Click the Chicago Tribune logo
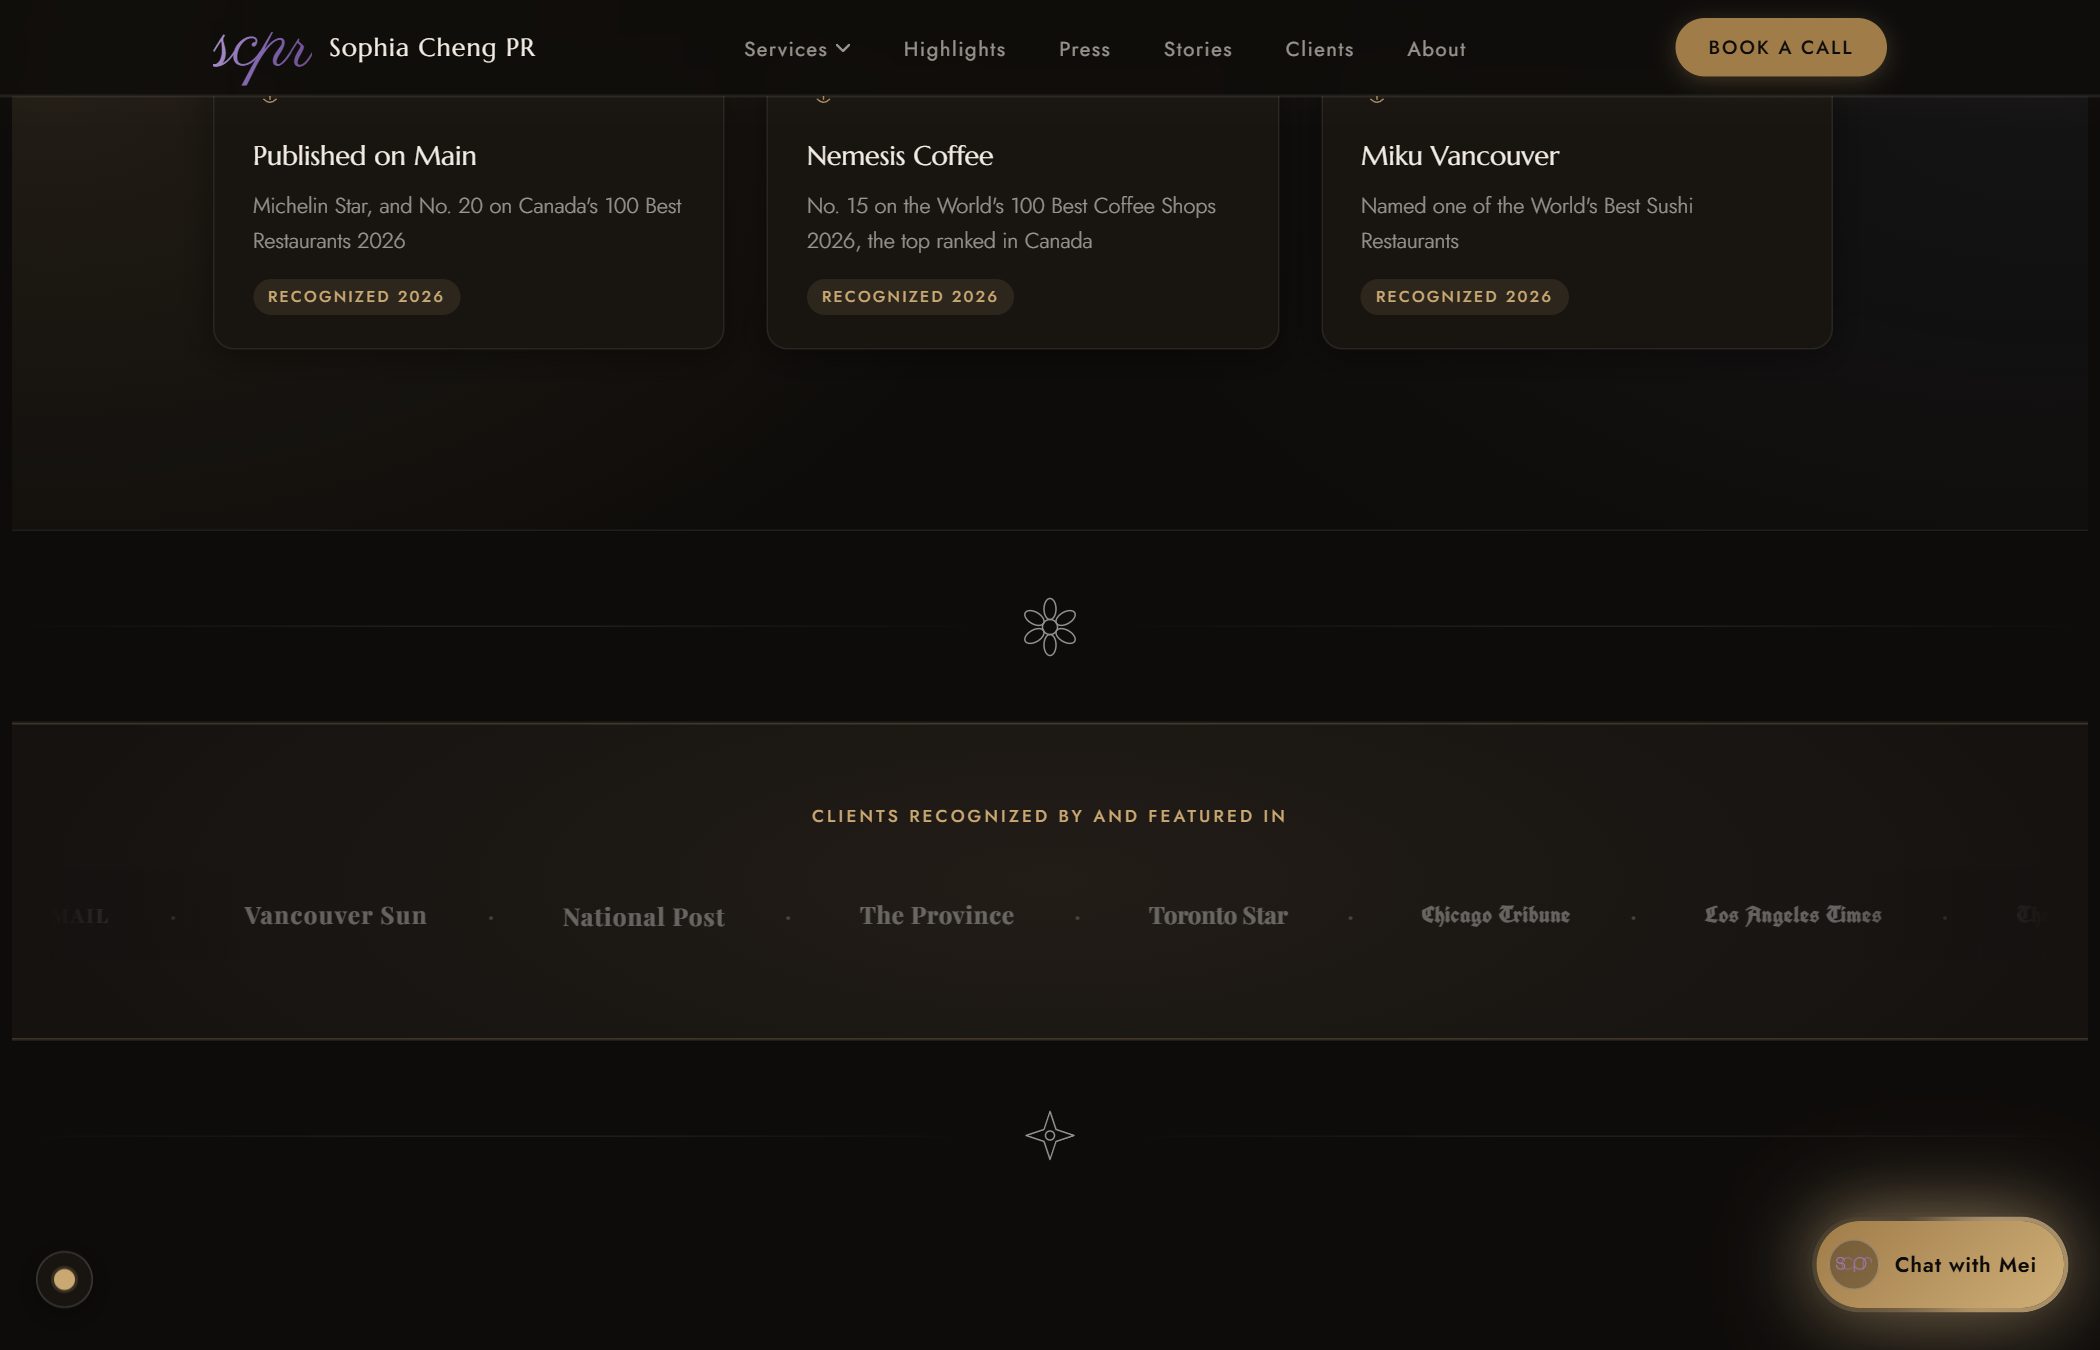Screen dimensions: 2100x1350 coord(1495,915)
